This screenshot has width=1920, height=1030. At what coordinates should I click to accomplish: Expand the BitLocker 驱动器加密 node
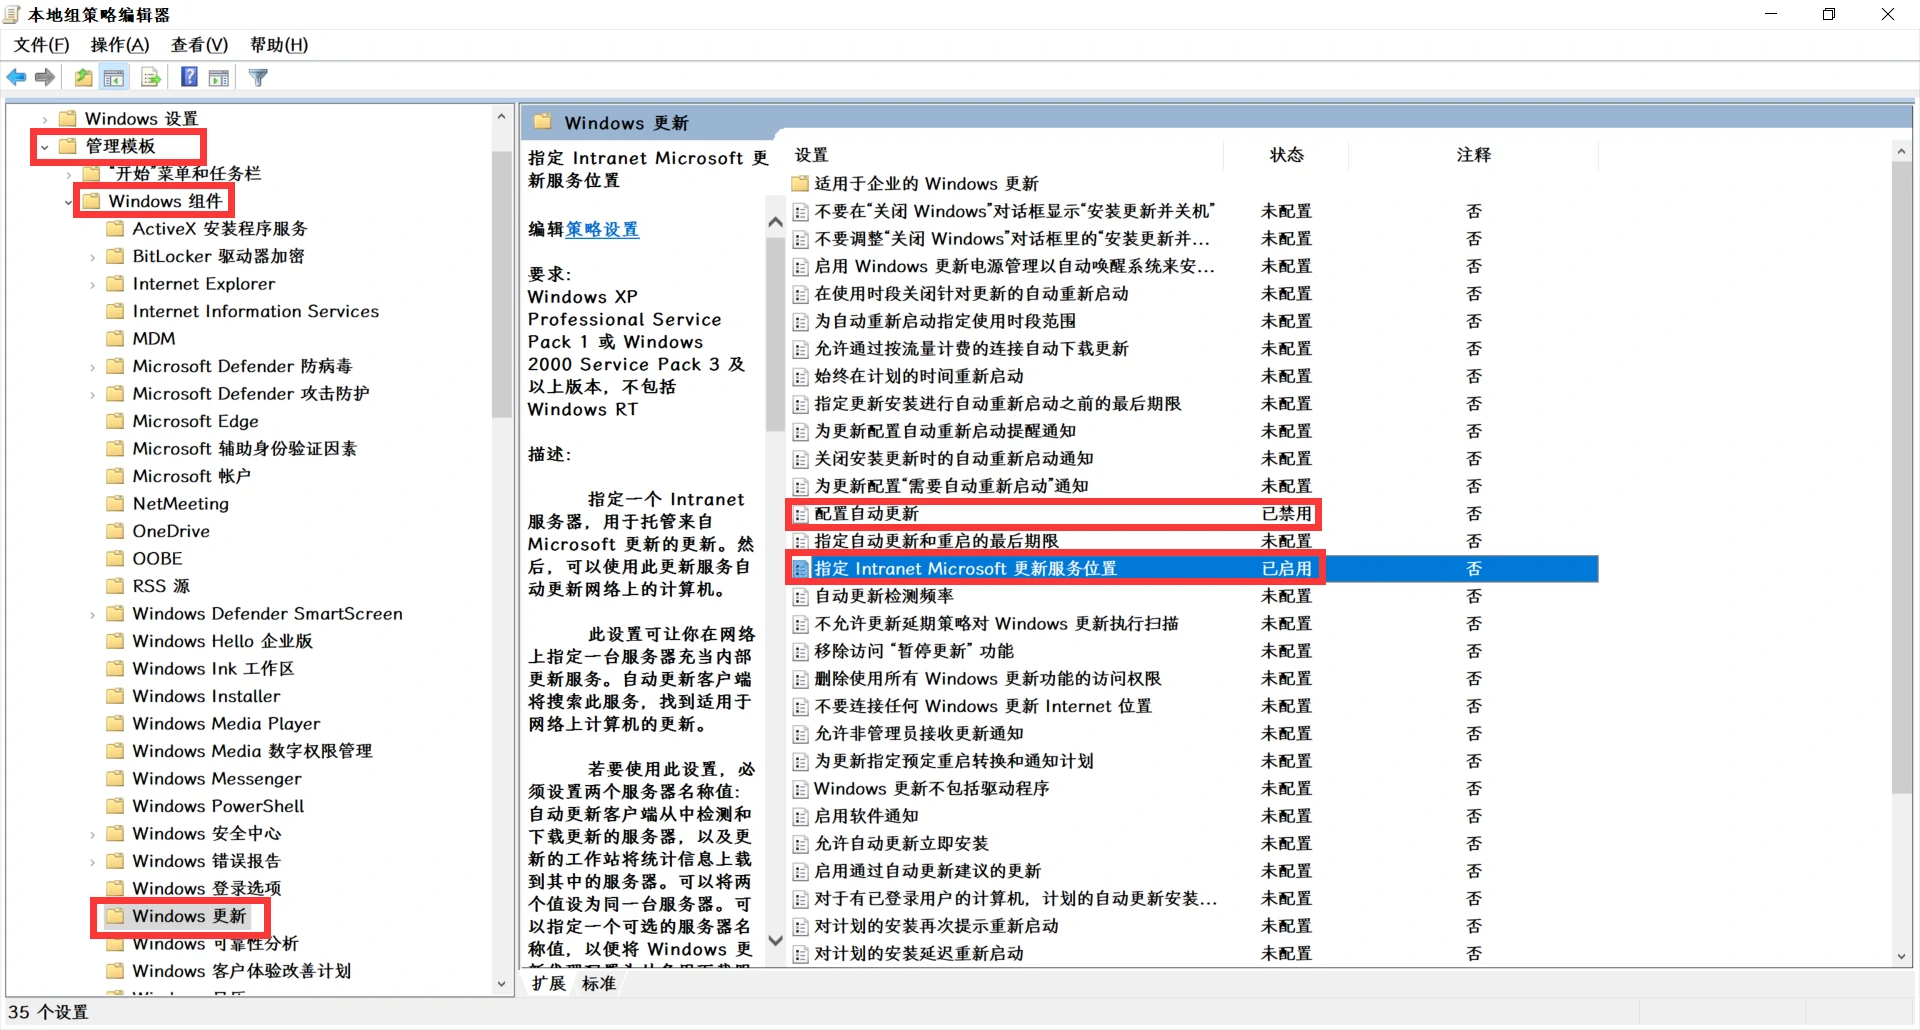pos(93,257)
